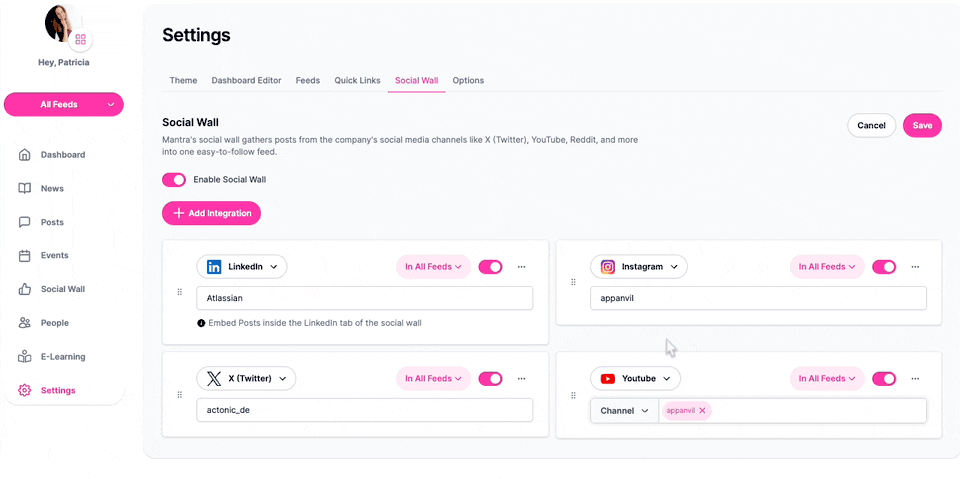Open the Patricia profile picture
This screenshot has height=479, width=960.
(x=60, y=22)
